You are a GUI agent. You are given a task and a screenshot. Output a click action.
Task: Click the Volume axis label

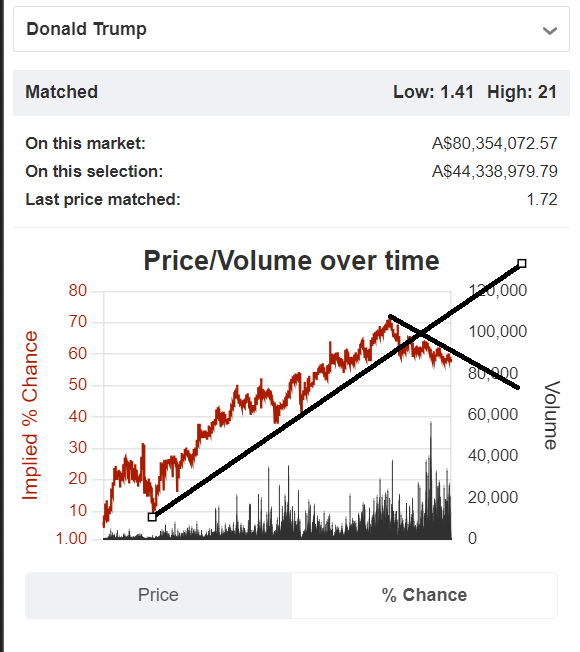click(x=552, y=415)
